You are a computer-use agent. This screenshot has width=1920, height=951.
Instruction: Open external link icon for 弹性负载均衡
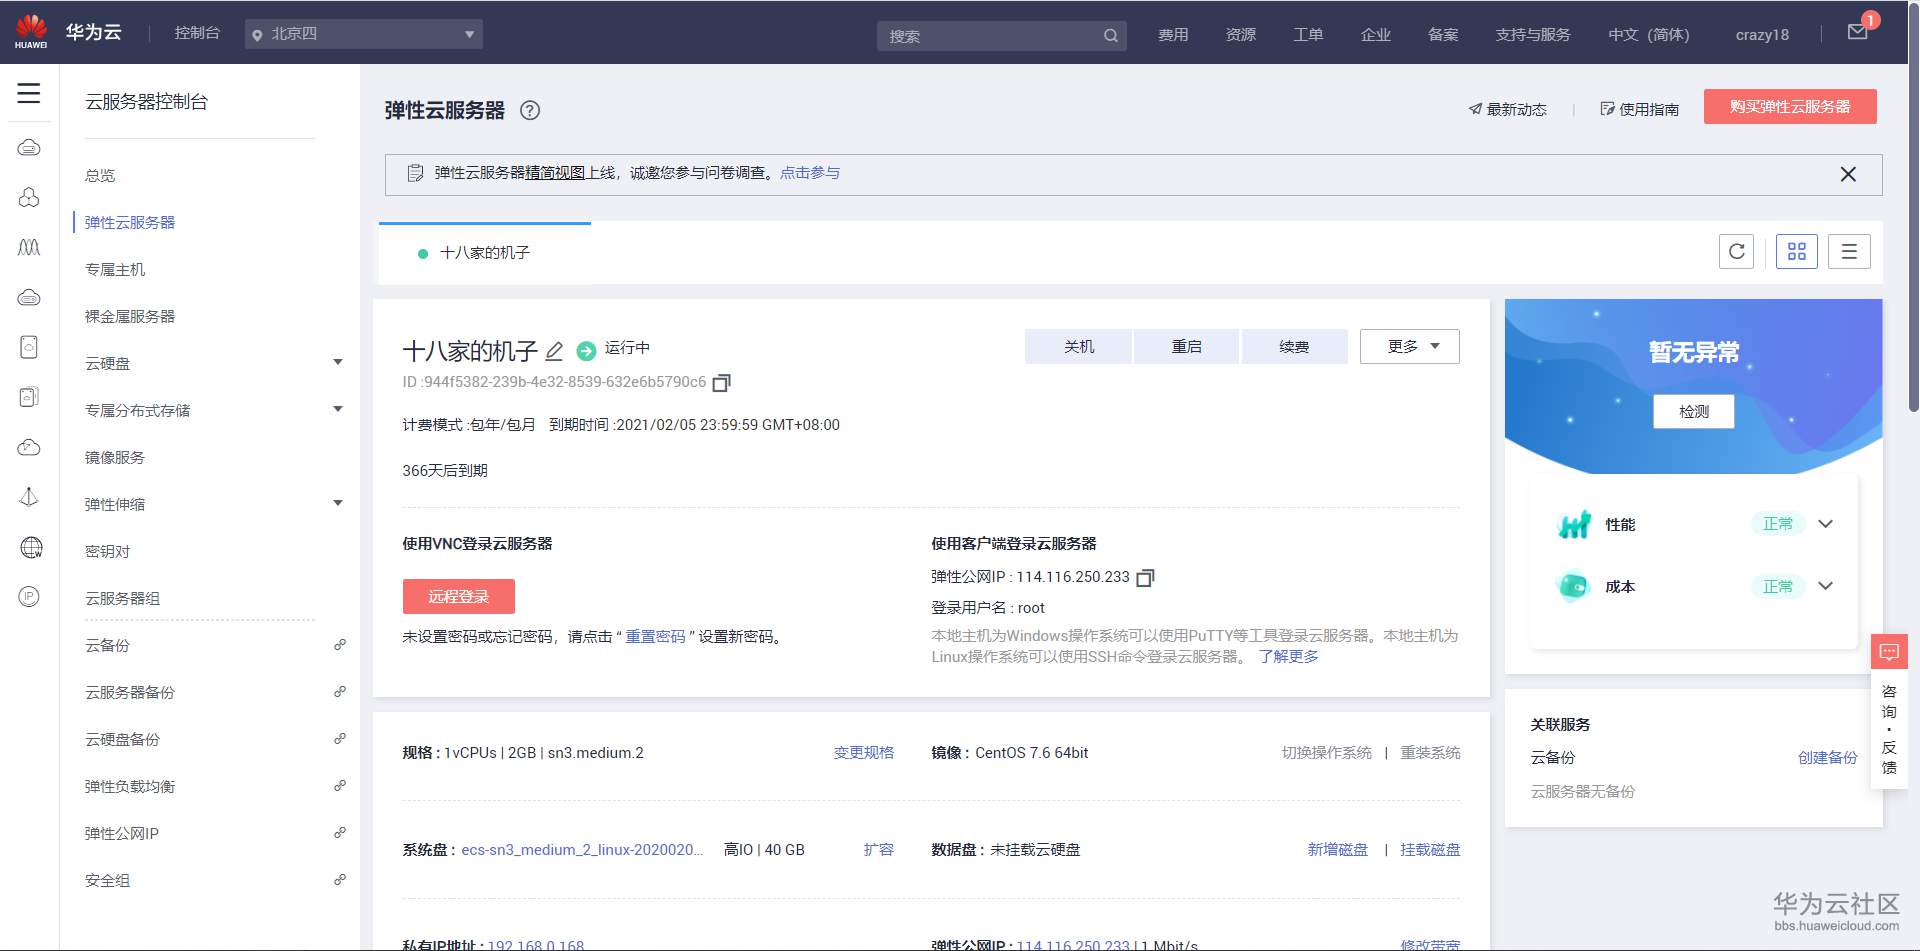340,786
